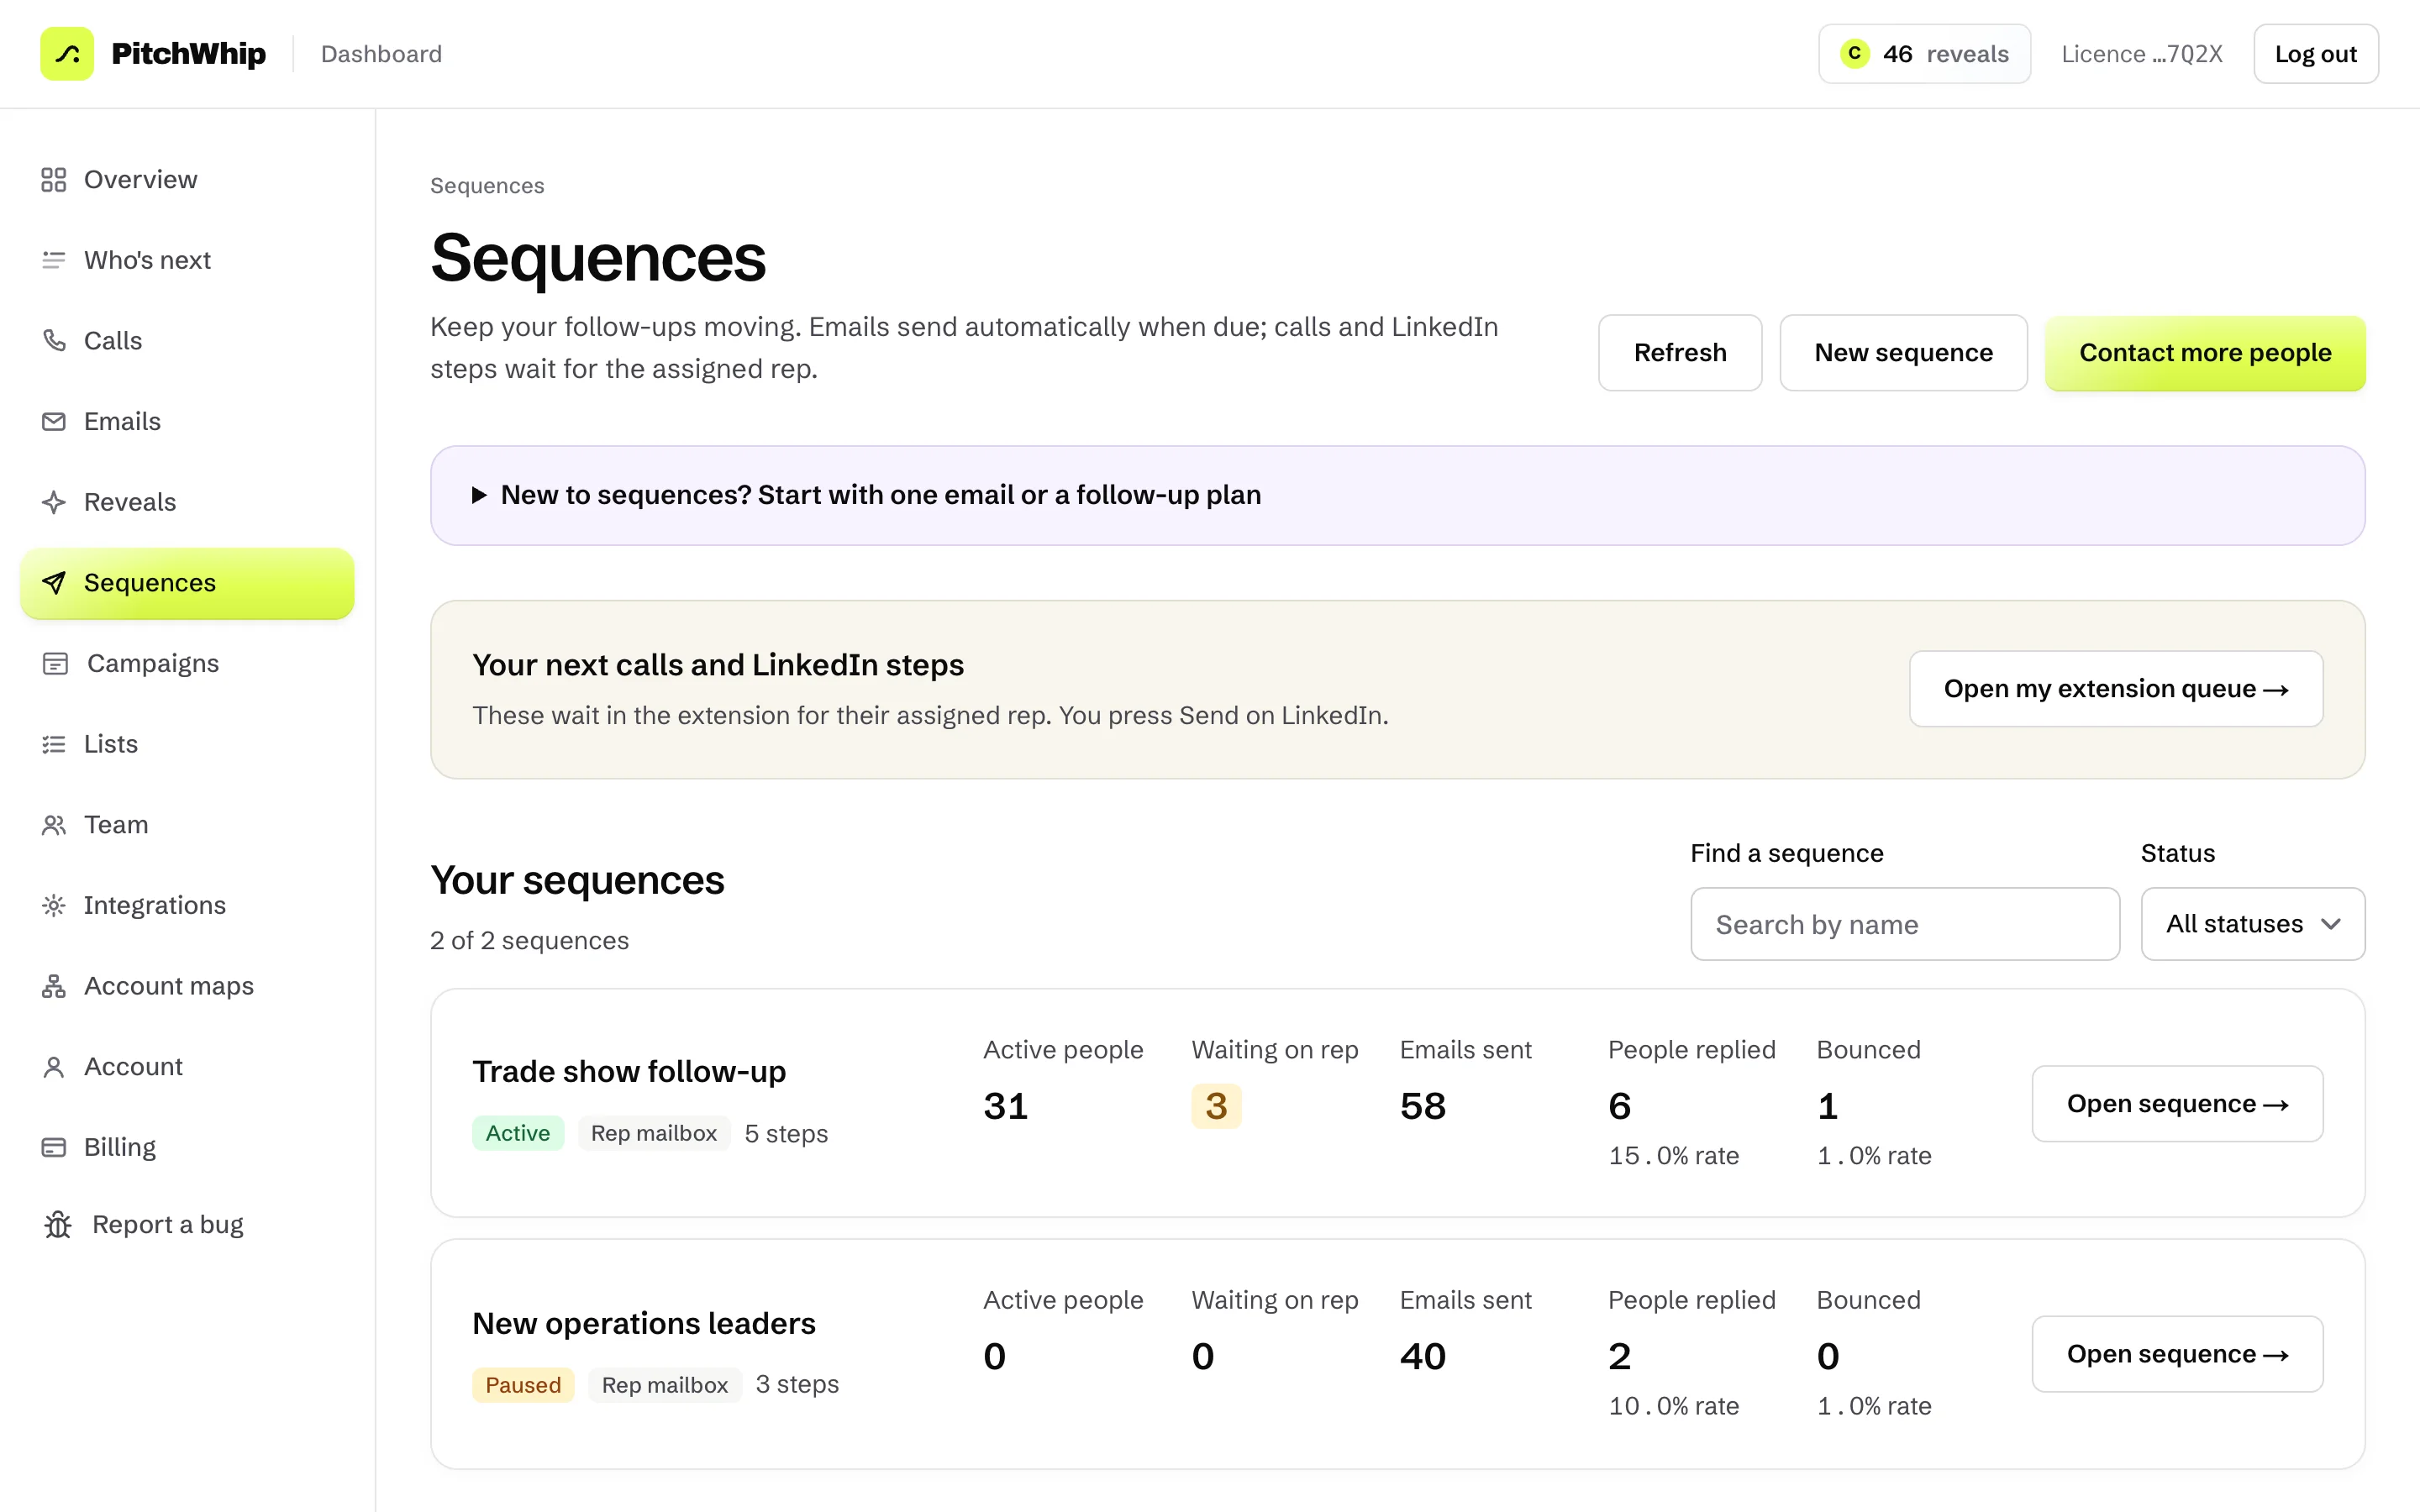The height and width of the screenshot is (1512, 2420).
Task: Click the PitchWhip logo icon
Action: (x=67, y=54)
